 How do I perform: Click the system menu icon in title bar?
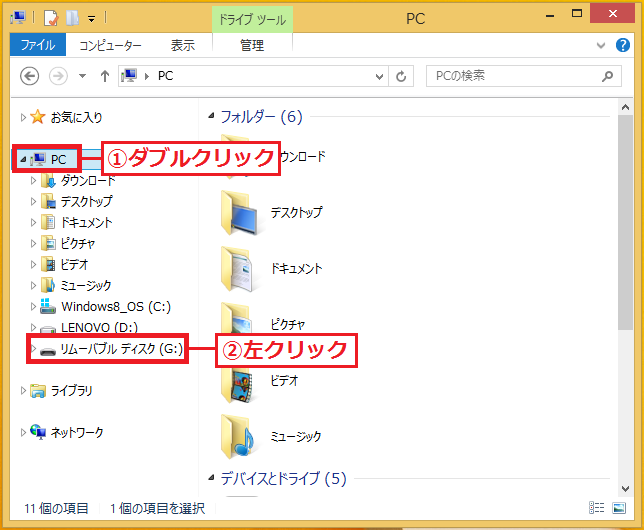coord(18,17)
